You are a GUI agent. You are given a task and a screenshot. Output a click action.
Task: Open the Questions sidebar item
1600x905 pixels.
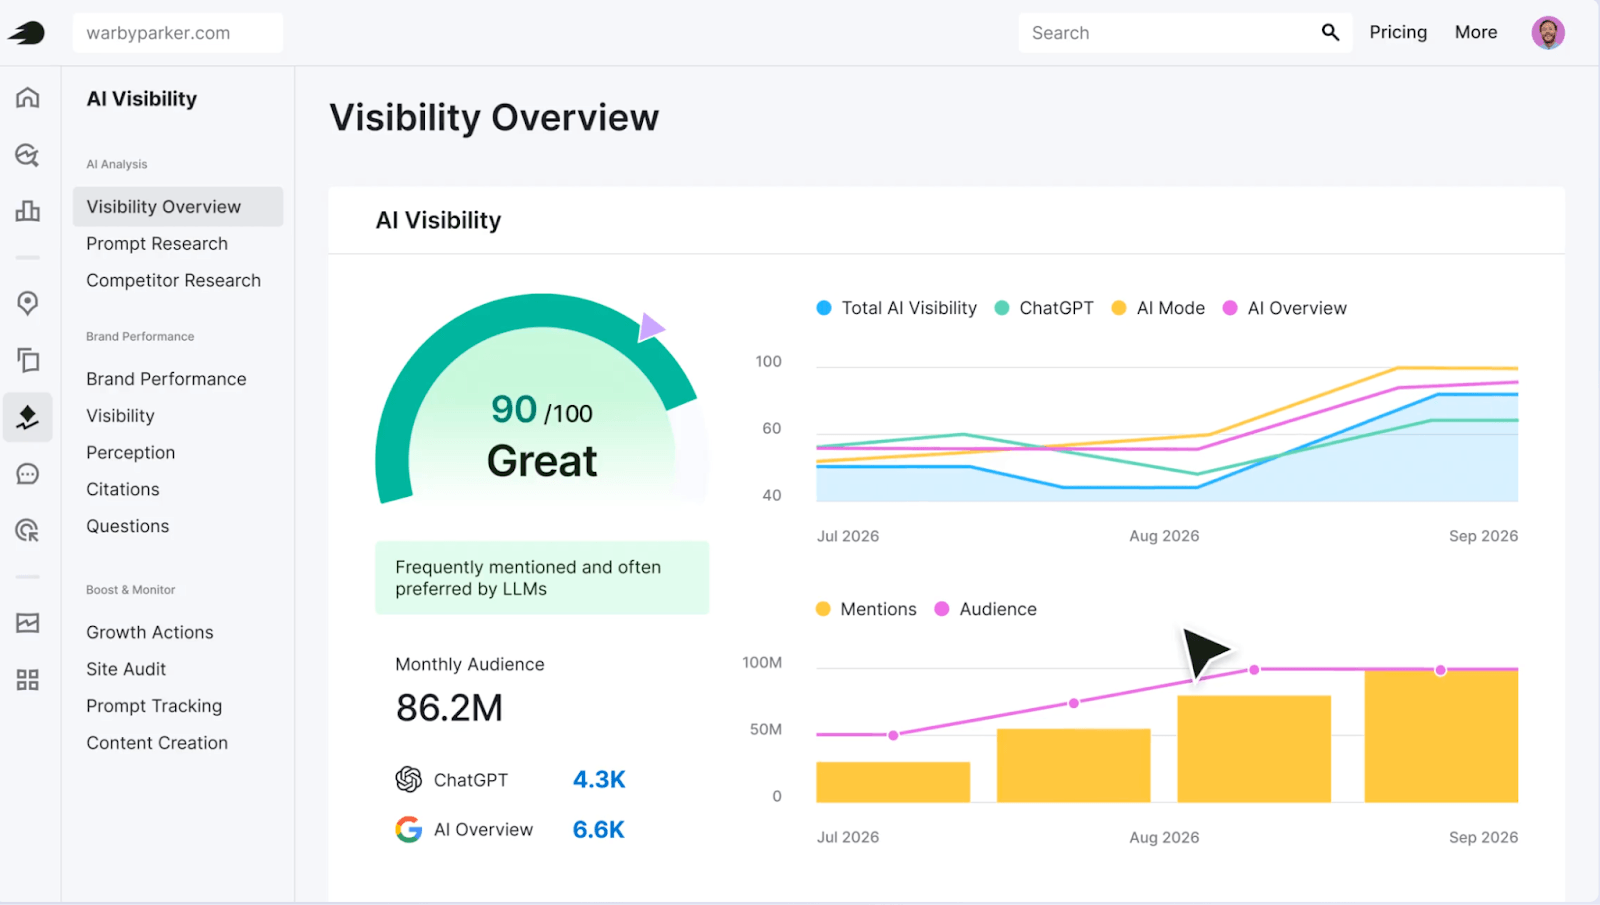(128, 526)
